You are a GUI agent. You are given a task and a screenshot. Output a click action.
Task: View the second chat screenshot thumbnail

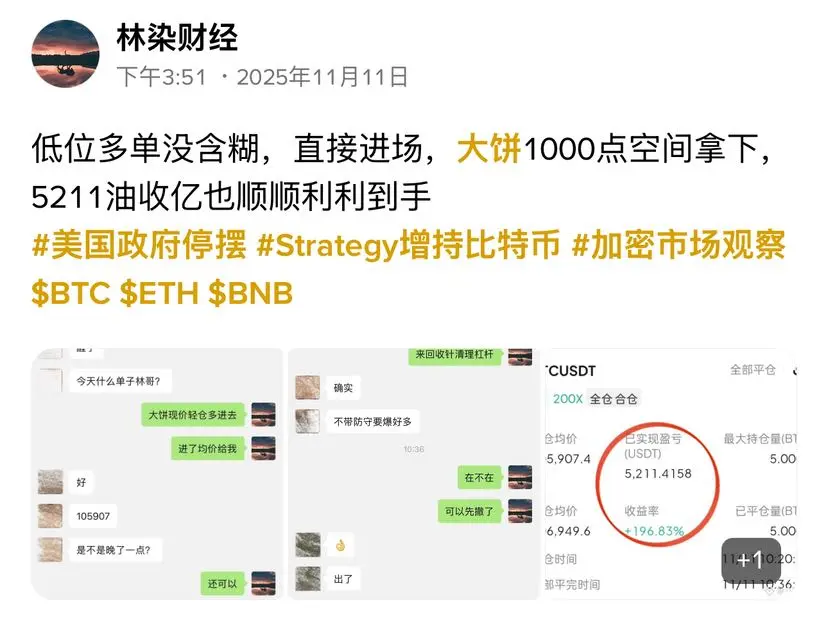click(x=413, y=474)
